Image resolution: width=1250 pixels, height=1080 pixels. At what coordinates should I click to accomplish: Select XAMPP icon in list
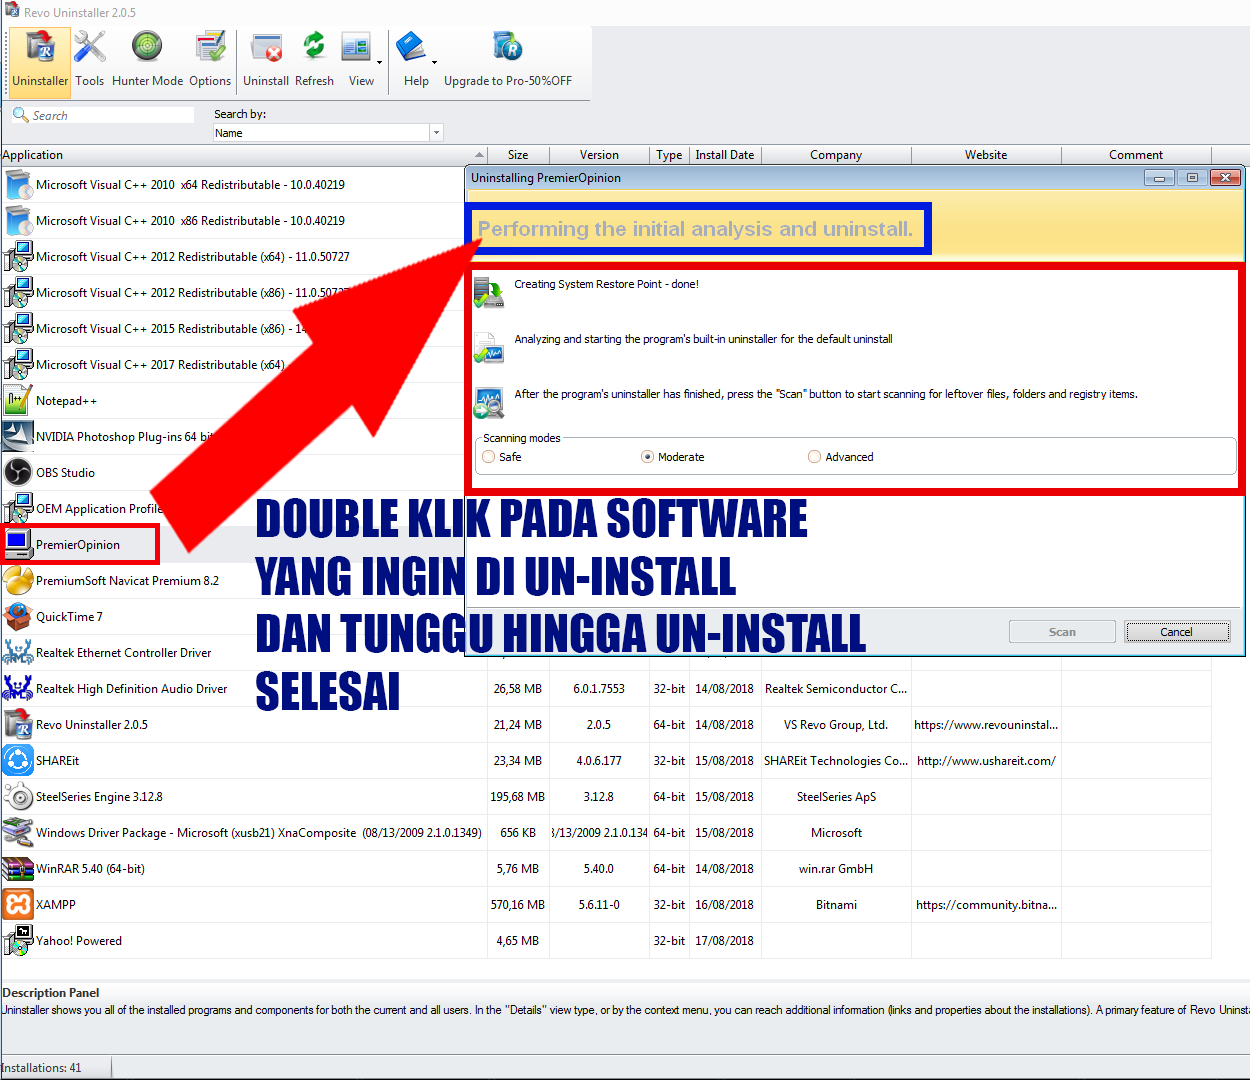tap(18, 905)
